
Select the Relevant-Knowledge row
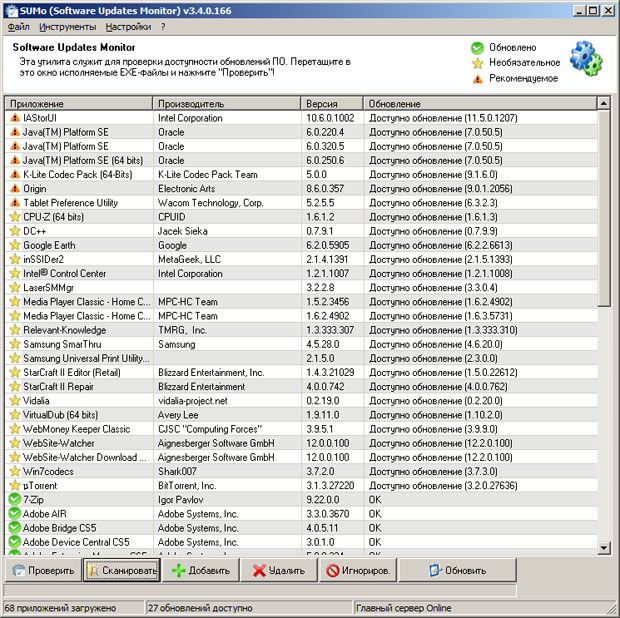[x=301, y=330]
